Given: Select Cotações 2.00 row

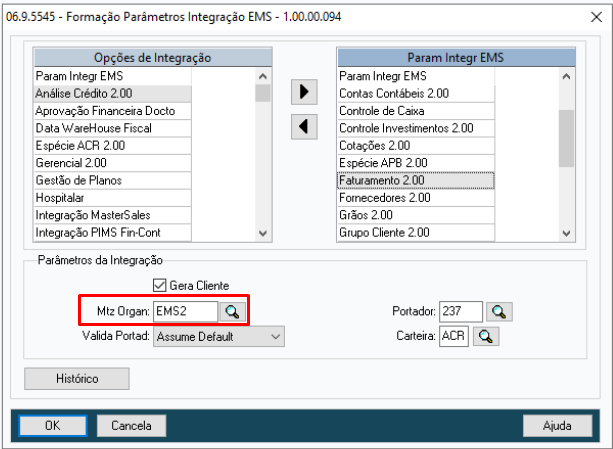Looking at the screenshot, I should [x=416, y=146].
